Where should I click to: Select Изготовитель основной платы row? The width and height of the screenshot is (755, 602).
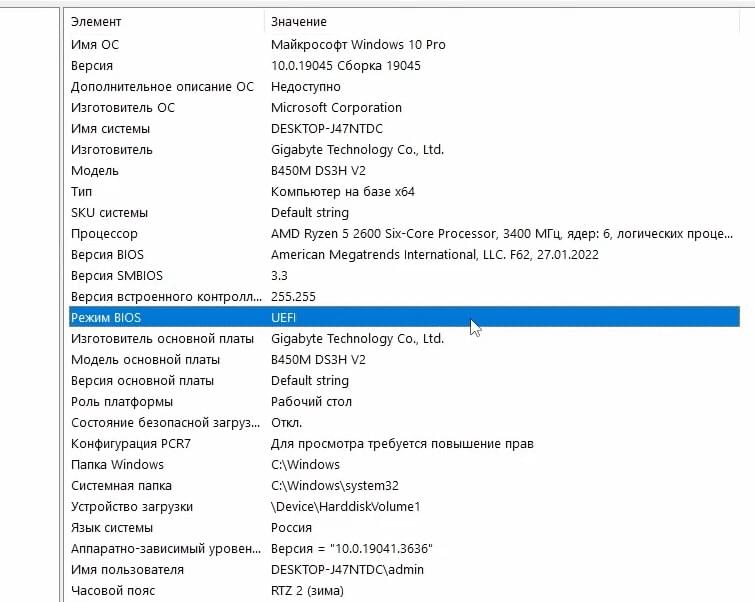click(404, 339)
